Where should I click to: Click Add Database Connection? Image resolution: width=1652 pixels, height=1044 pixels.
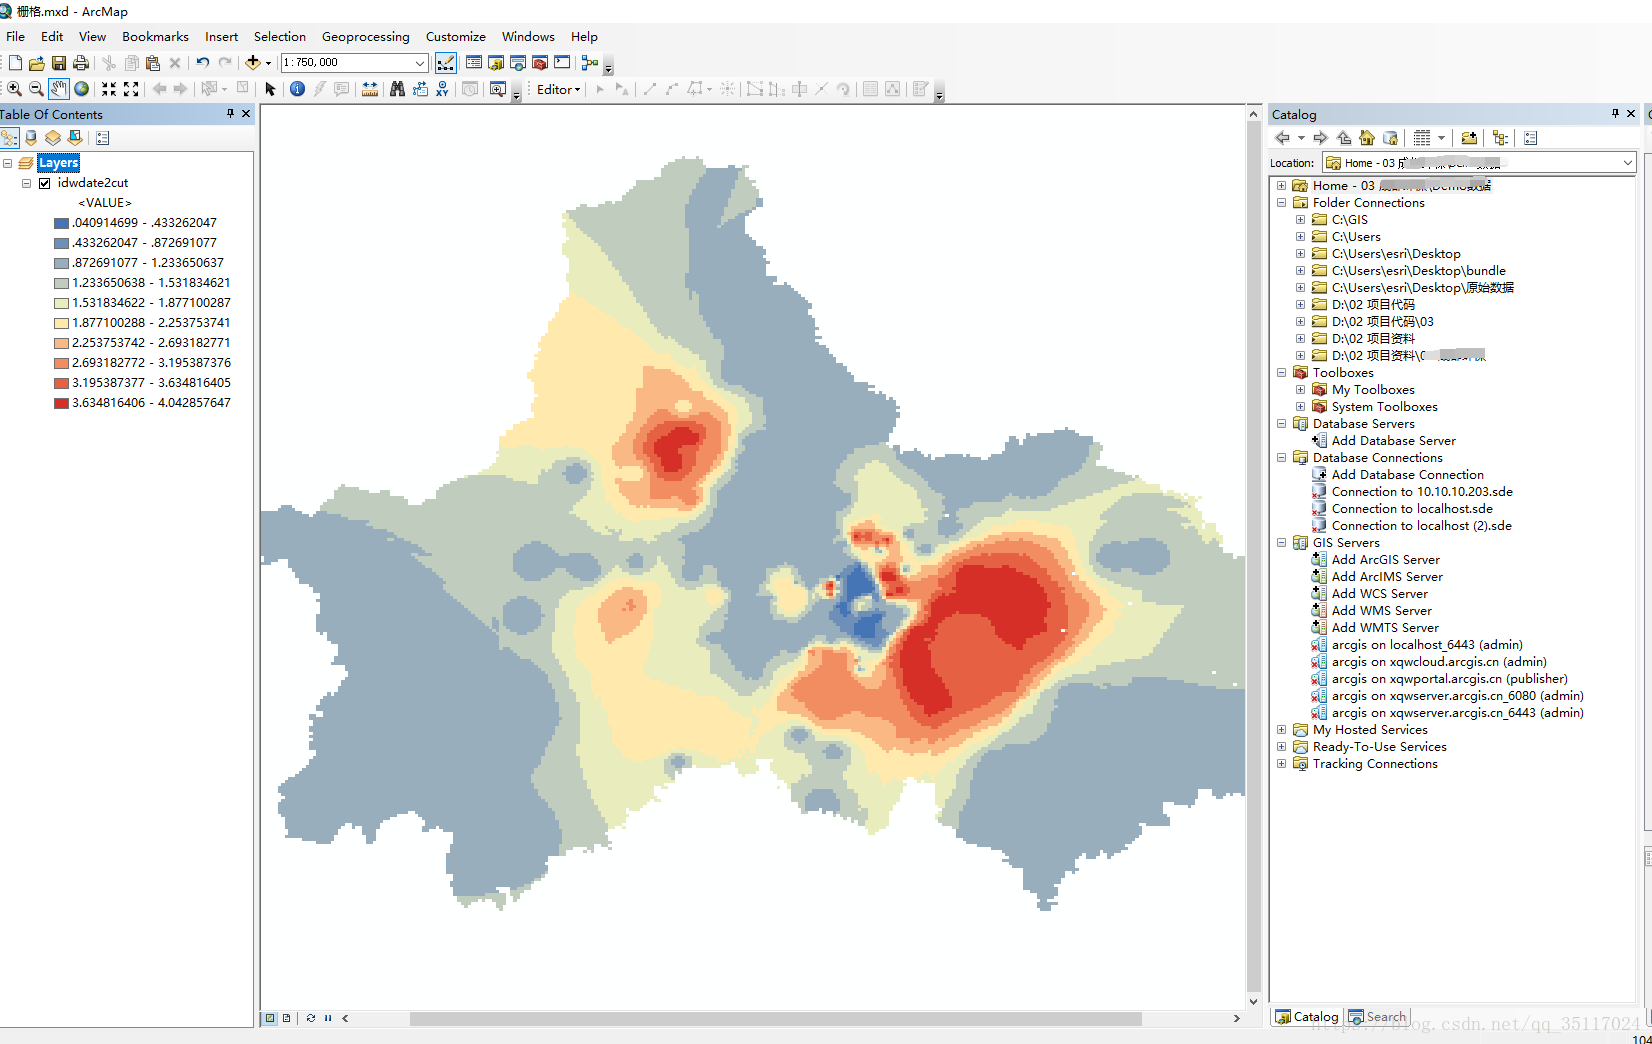[x=1407, y=474]
